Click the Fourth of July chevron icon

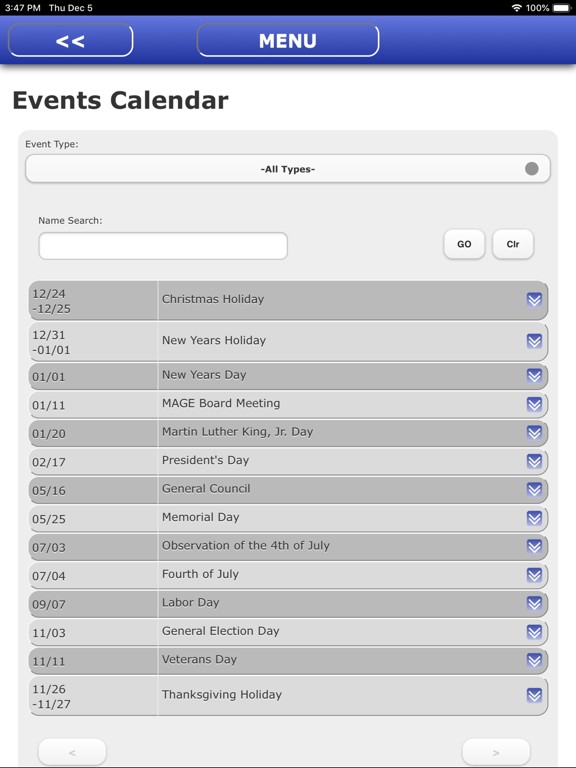click(x=534, y=574)
